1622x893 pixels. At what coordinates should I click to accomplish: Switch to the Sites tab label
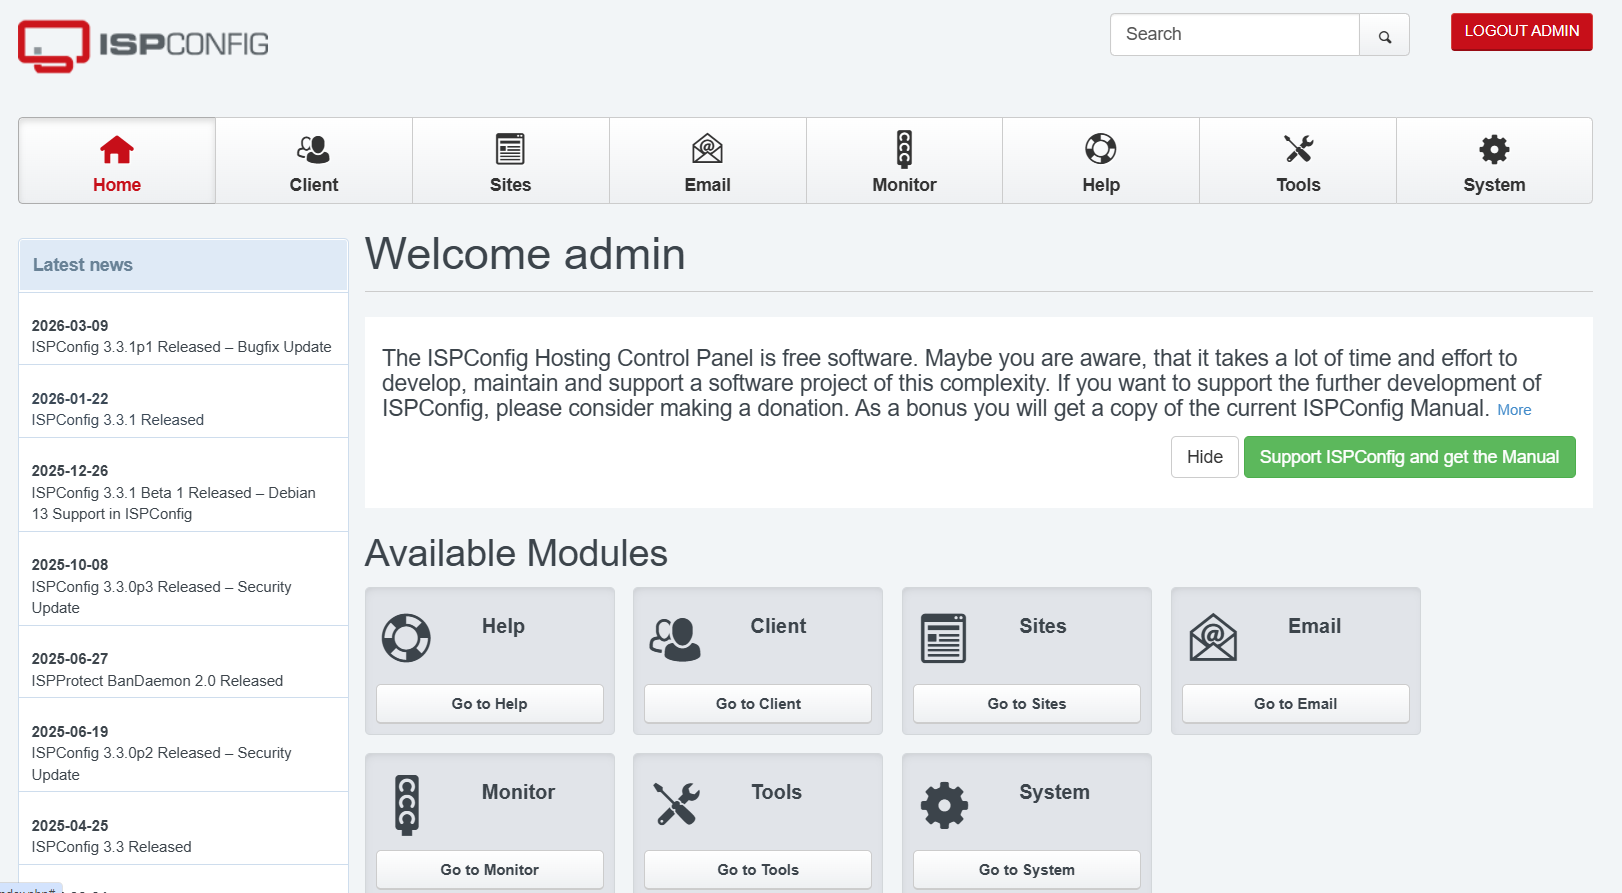510,185
